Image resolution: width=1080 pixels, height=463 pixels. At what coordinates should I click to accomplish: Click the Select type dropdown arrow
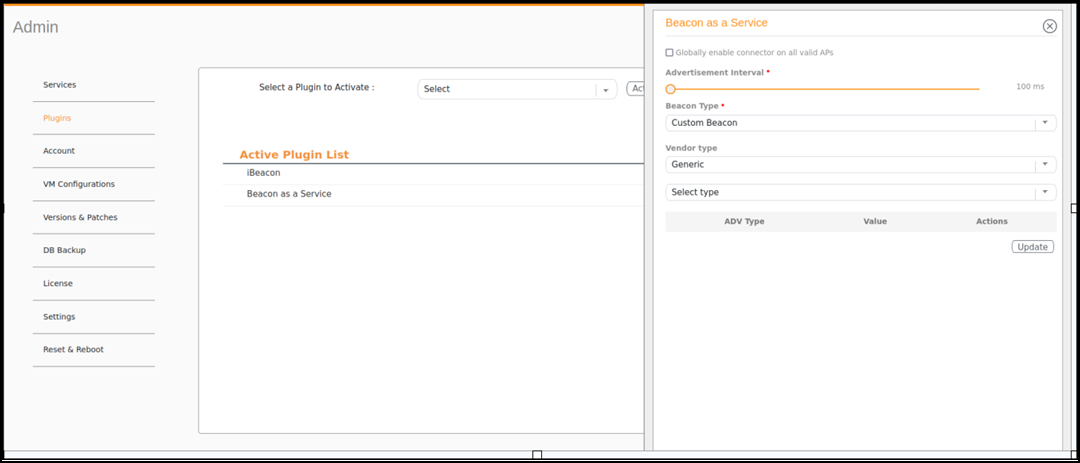(x=1045, y=192)
